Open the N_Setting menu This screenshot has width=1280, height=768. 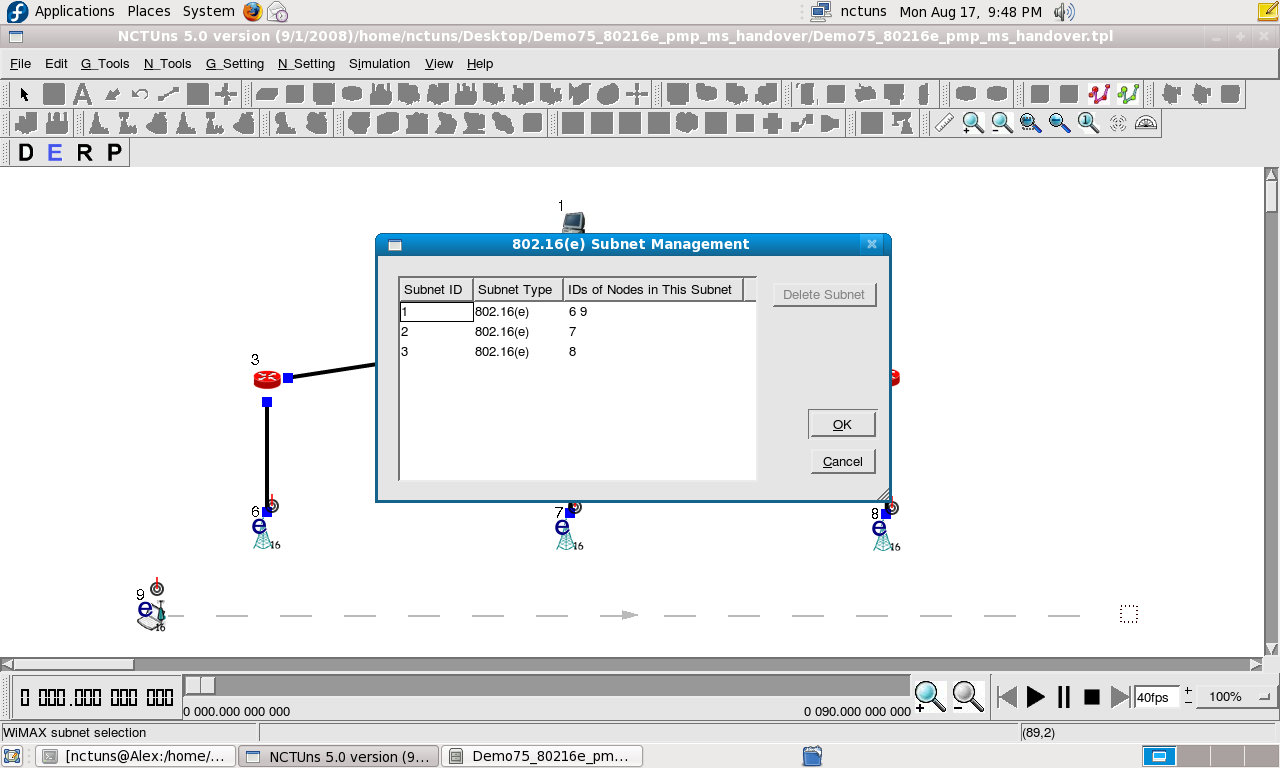(306, 63)
